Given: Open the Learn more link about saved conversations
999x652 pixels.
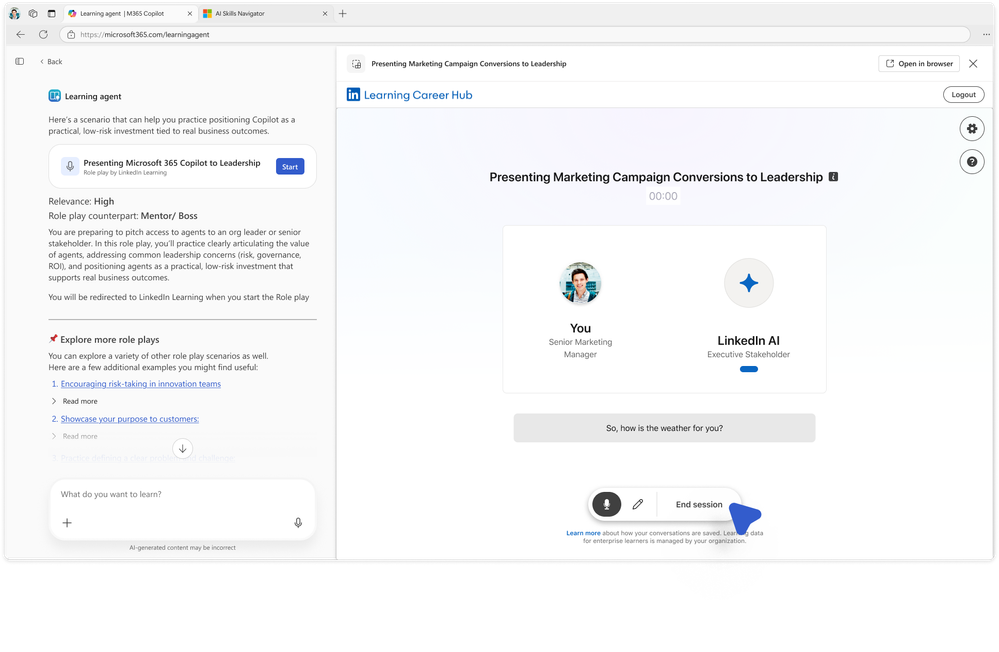Looking at the screenshot, I should pyautogui.click(x=584, y=533).
